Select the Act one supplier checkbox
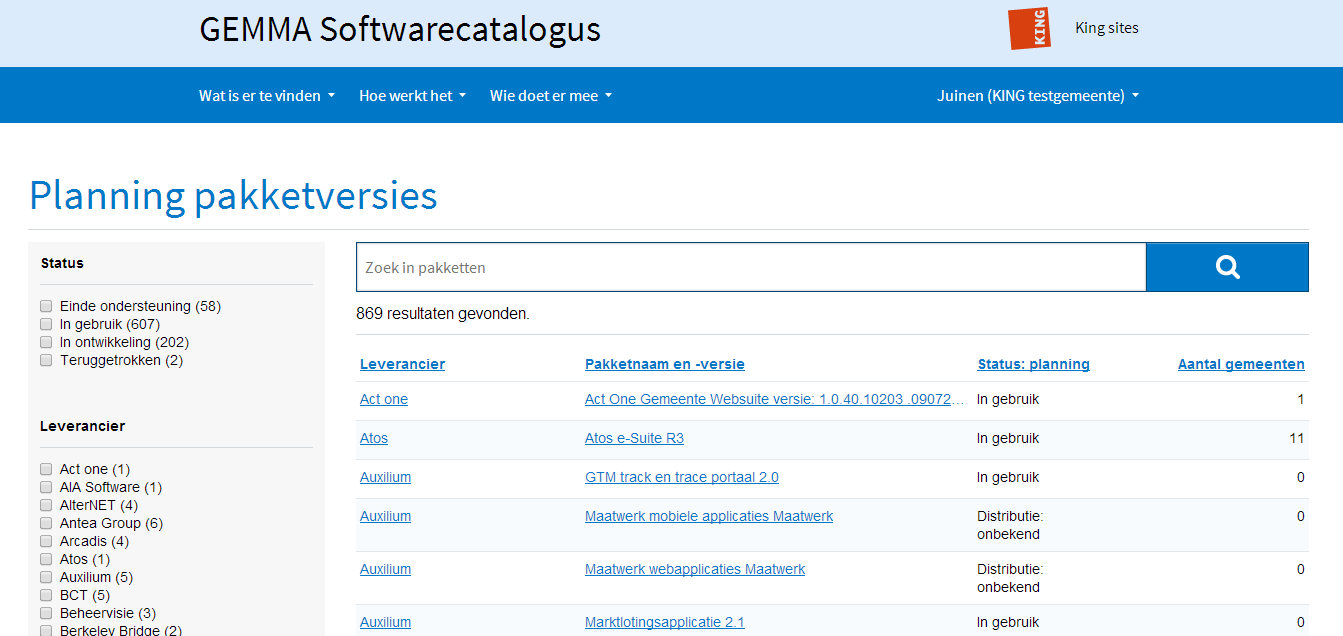The width and height of the screenshot is (1343, 636). pyautogui.click(x=46, y=469)
